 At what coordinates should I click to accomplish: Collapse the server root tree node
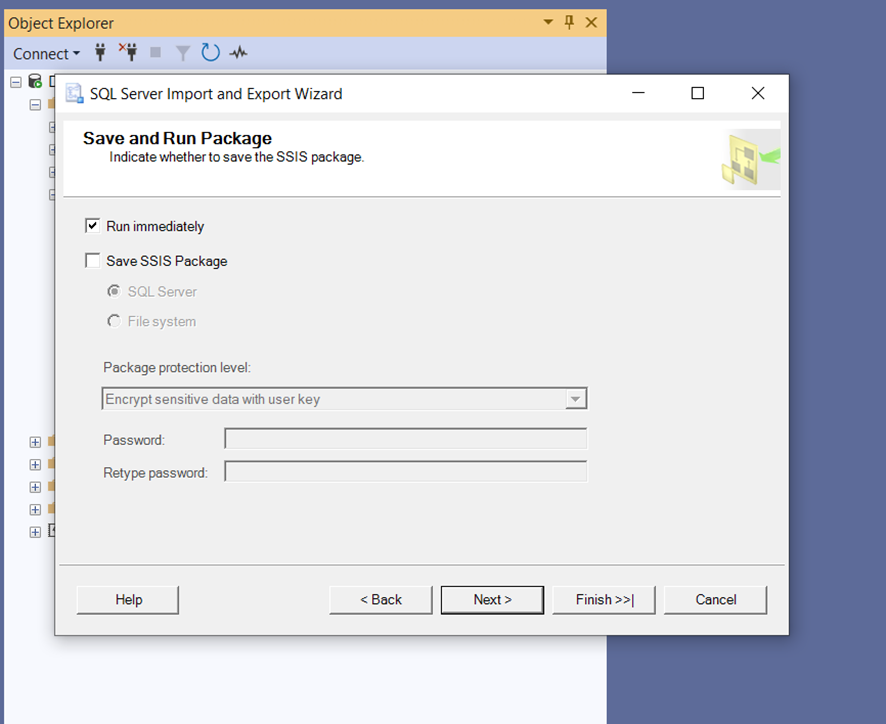click(16, 83)
